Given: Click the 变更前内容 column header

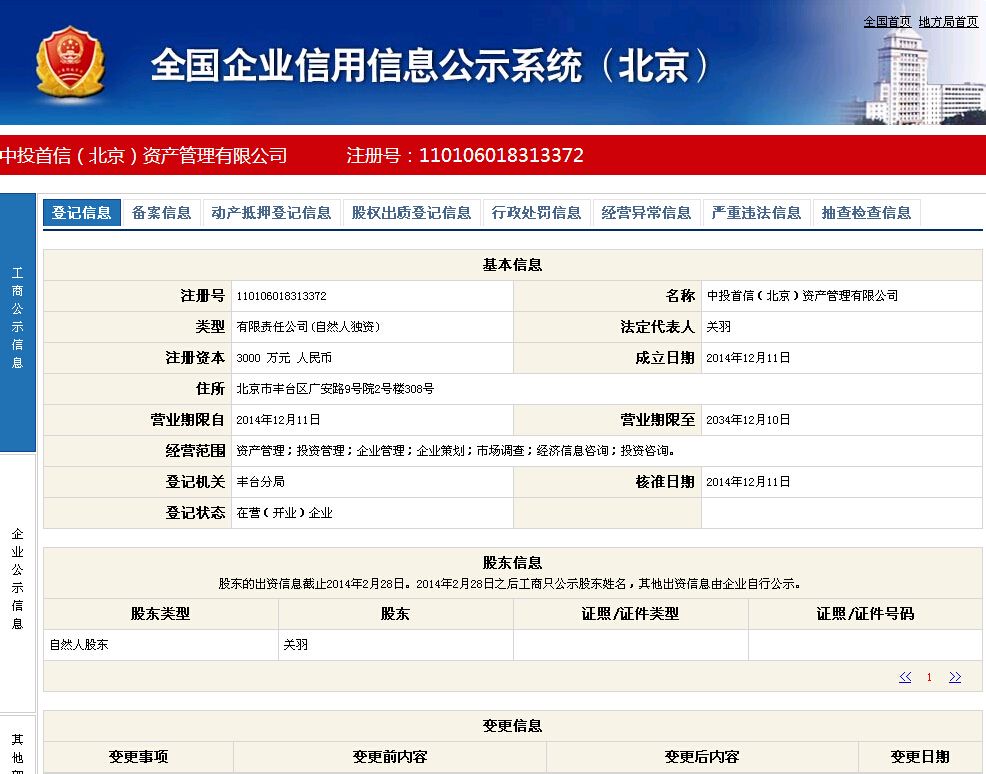Looking at the screenshot, I should click(x=390, y=756).
